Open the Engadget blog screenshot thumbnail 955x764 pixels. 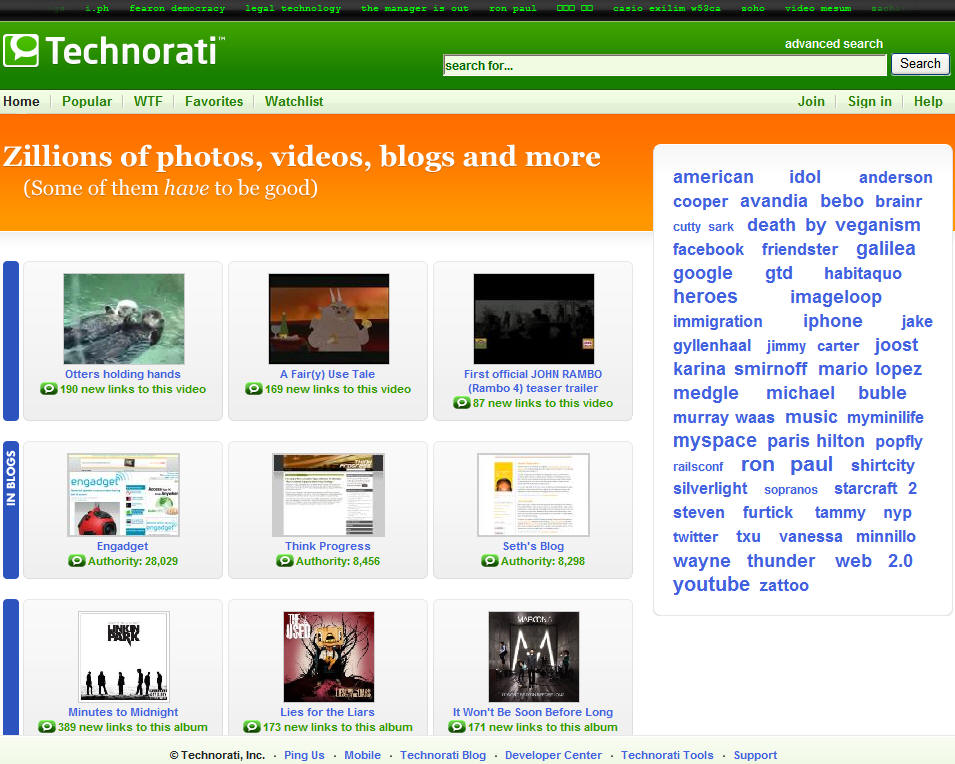(124, 495)
